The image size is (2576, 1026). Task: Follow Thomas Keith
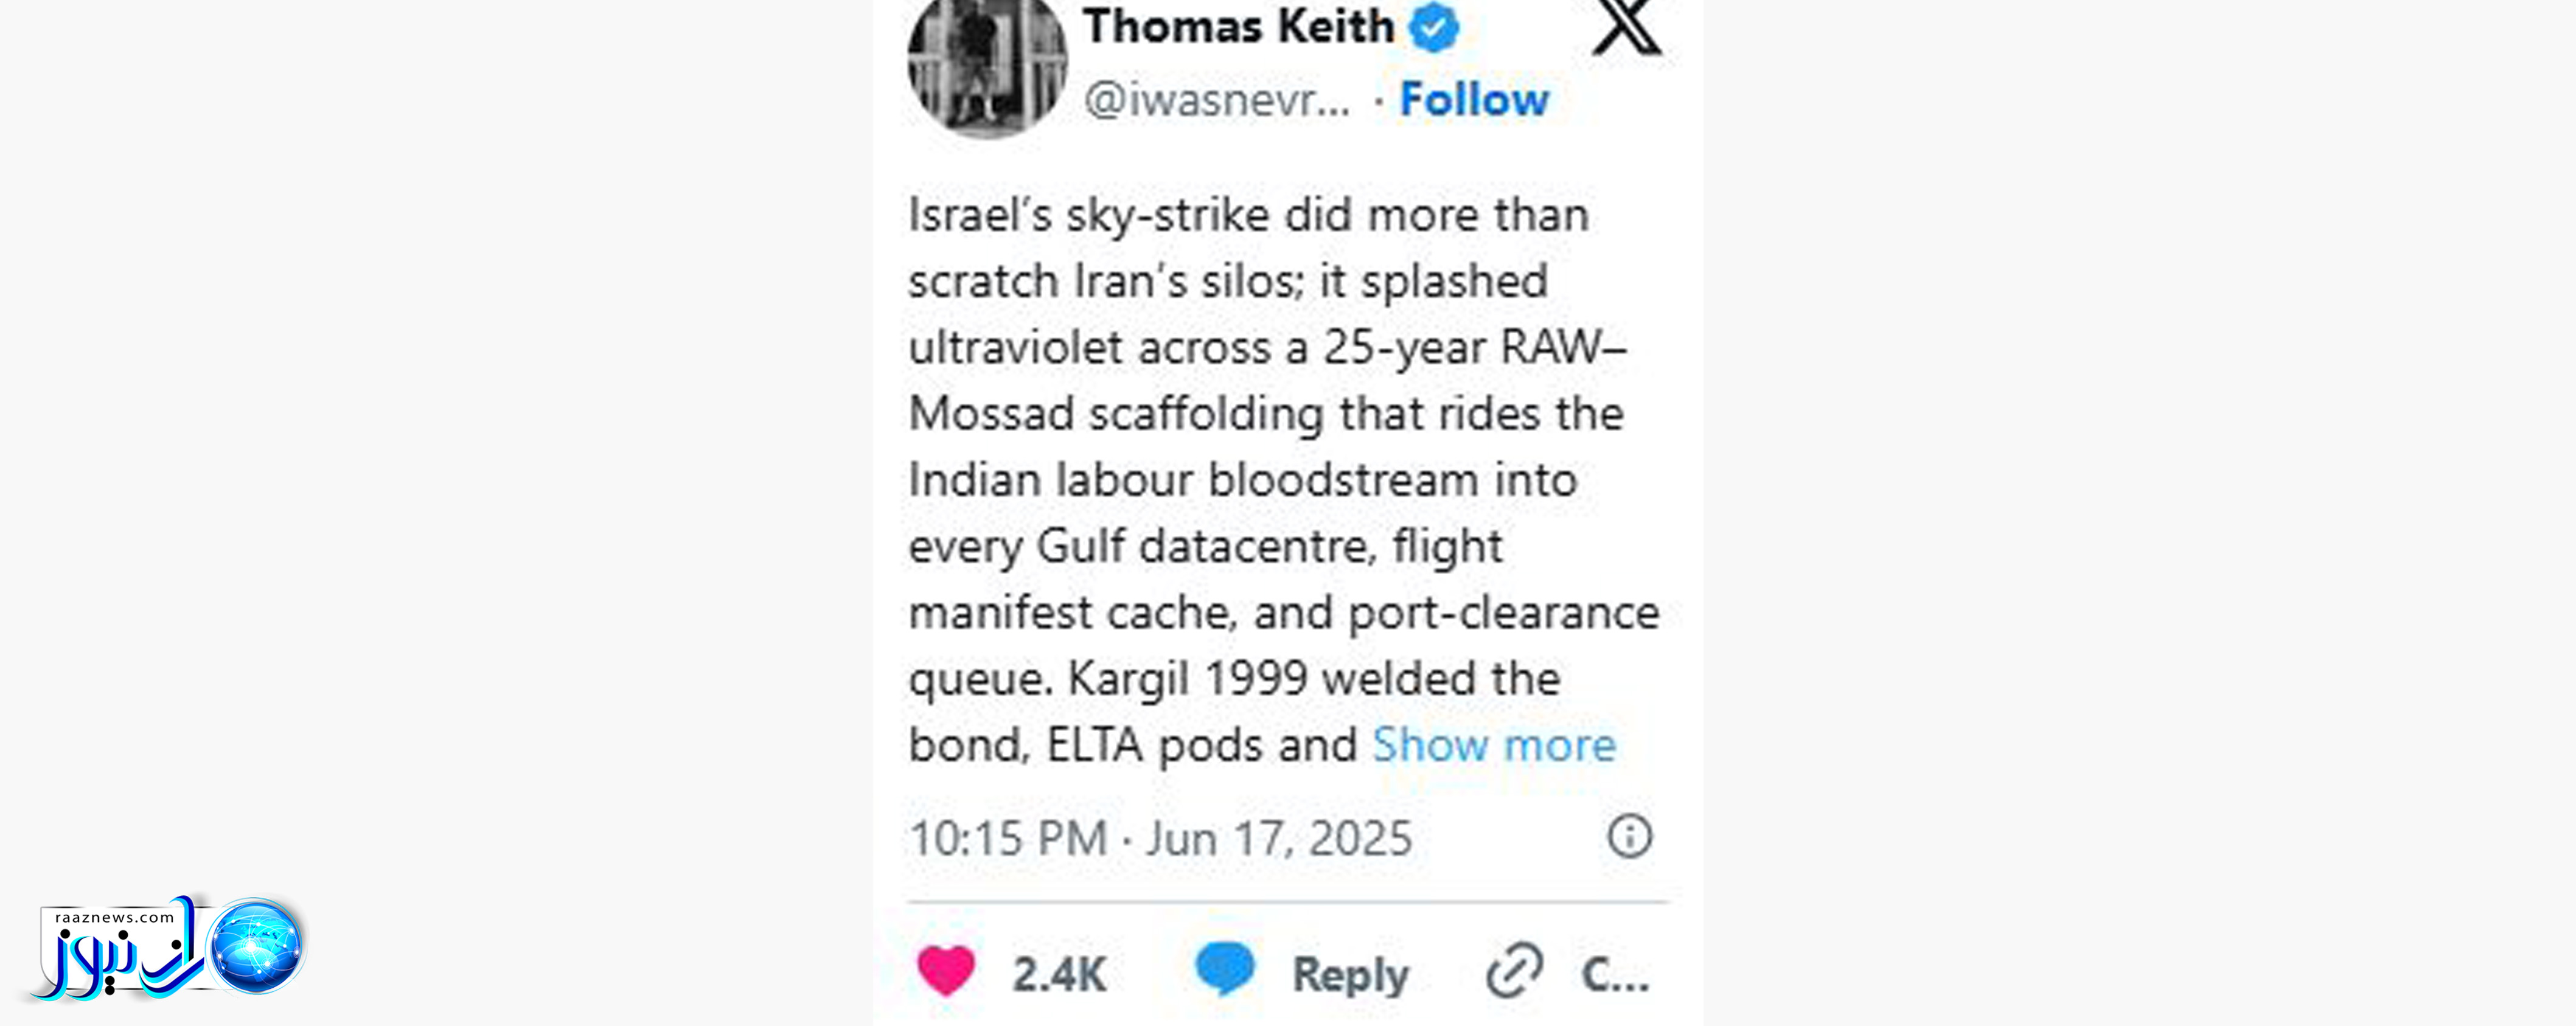[x=1473, y=99]
